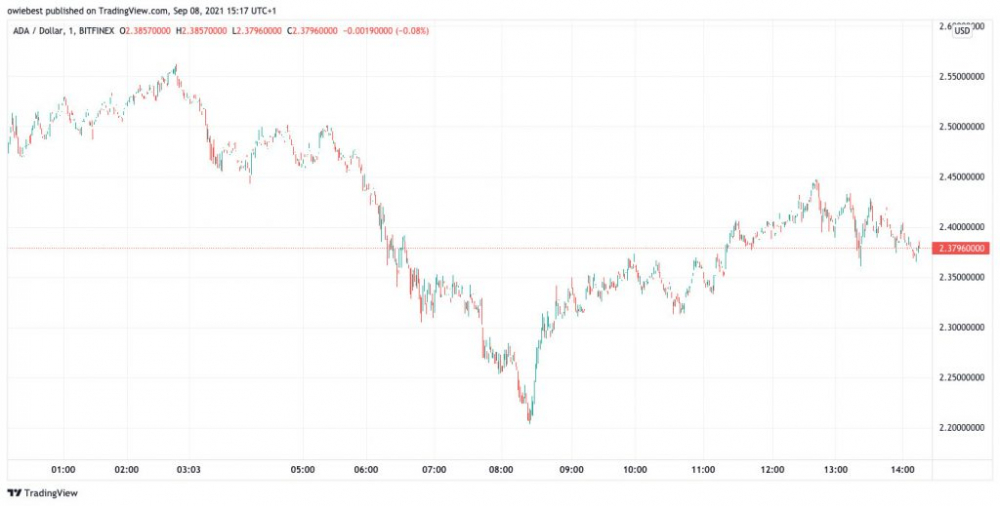Click the 05:00 time axis label
Viewport: 1000px width, 506px height.
pyautogui.click(x=302, y=470)
